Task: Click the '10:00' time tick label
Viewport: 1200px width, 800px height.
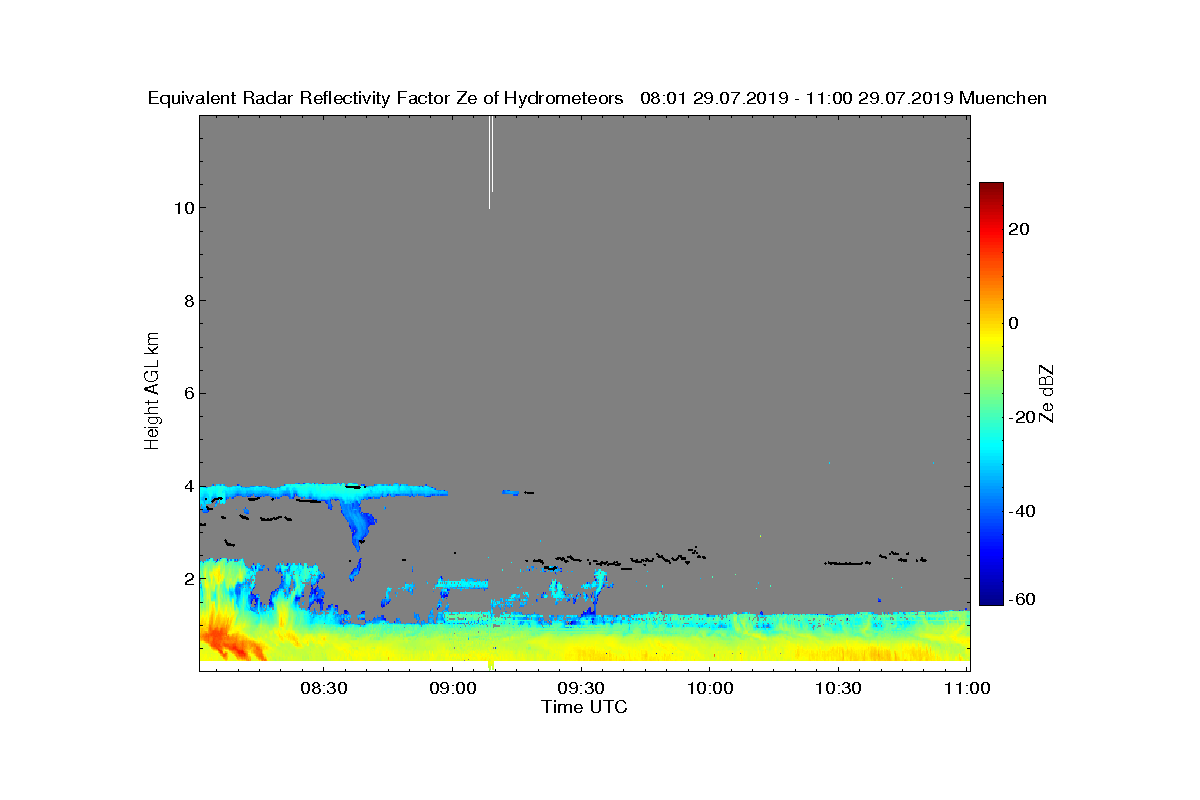Action: click(x=709, y=689)
